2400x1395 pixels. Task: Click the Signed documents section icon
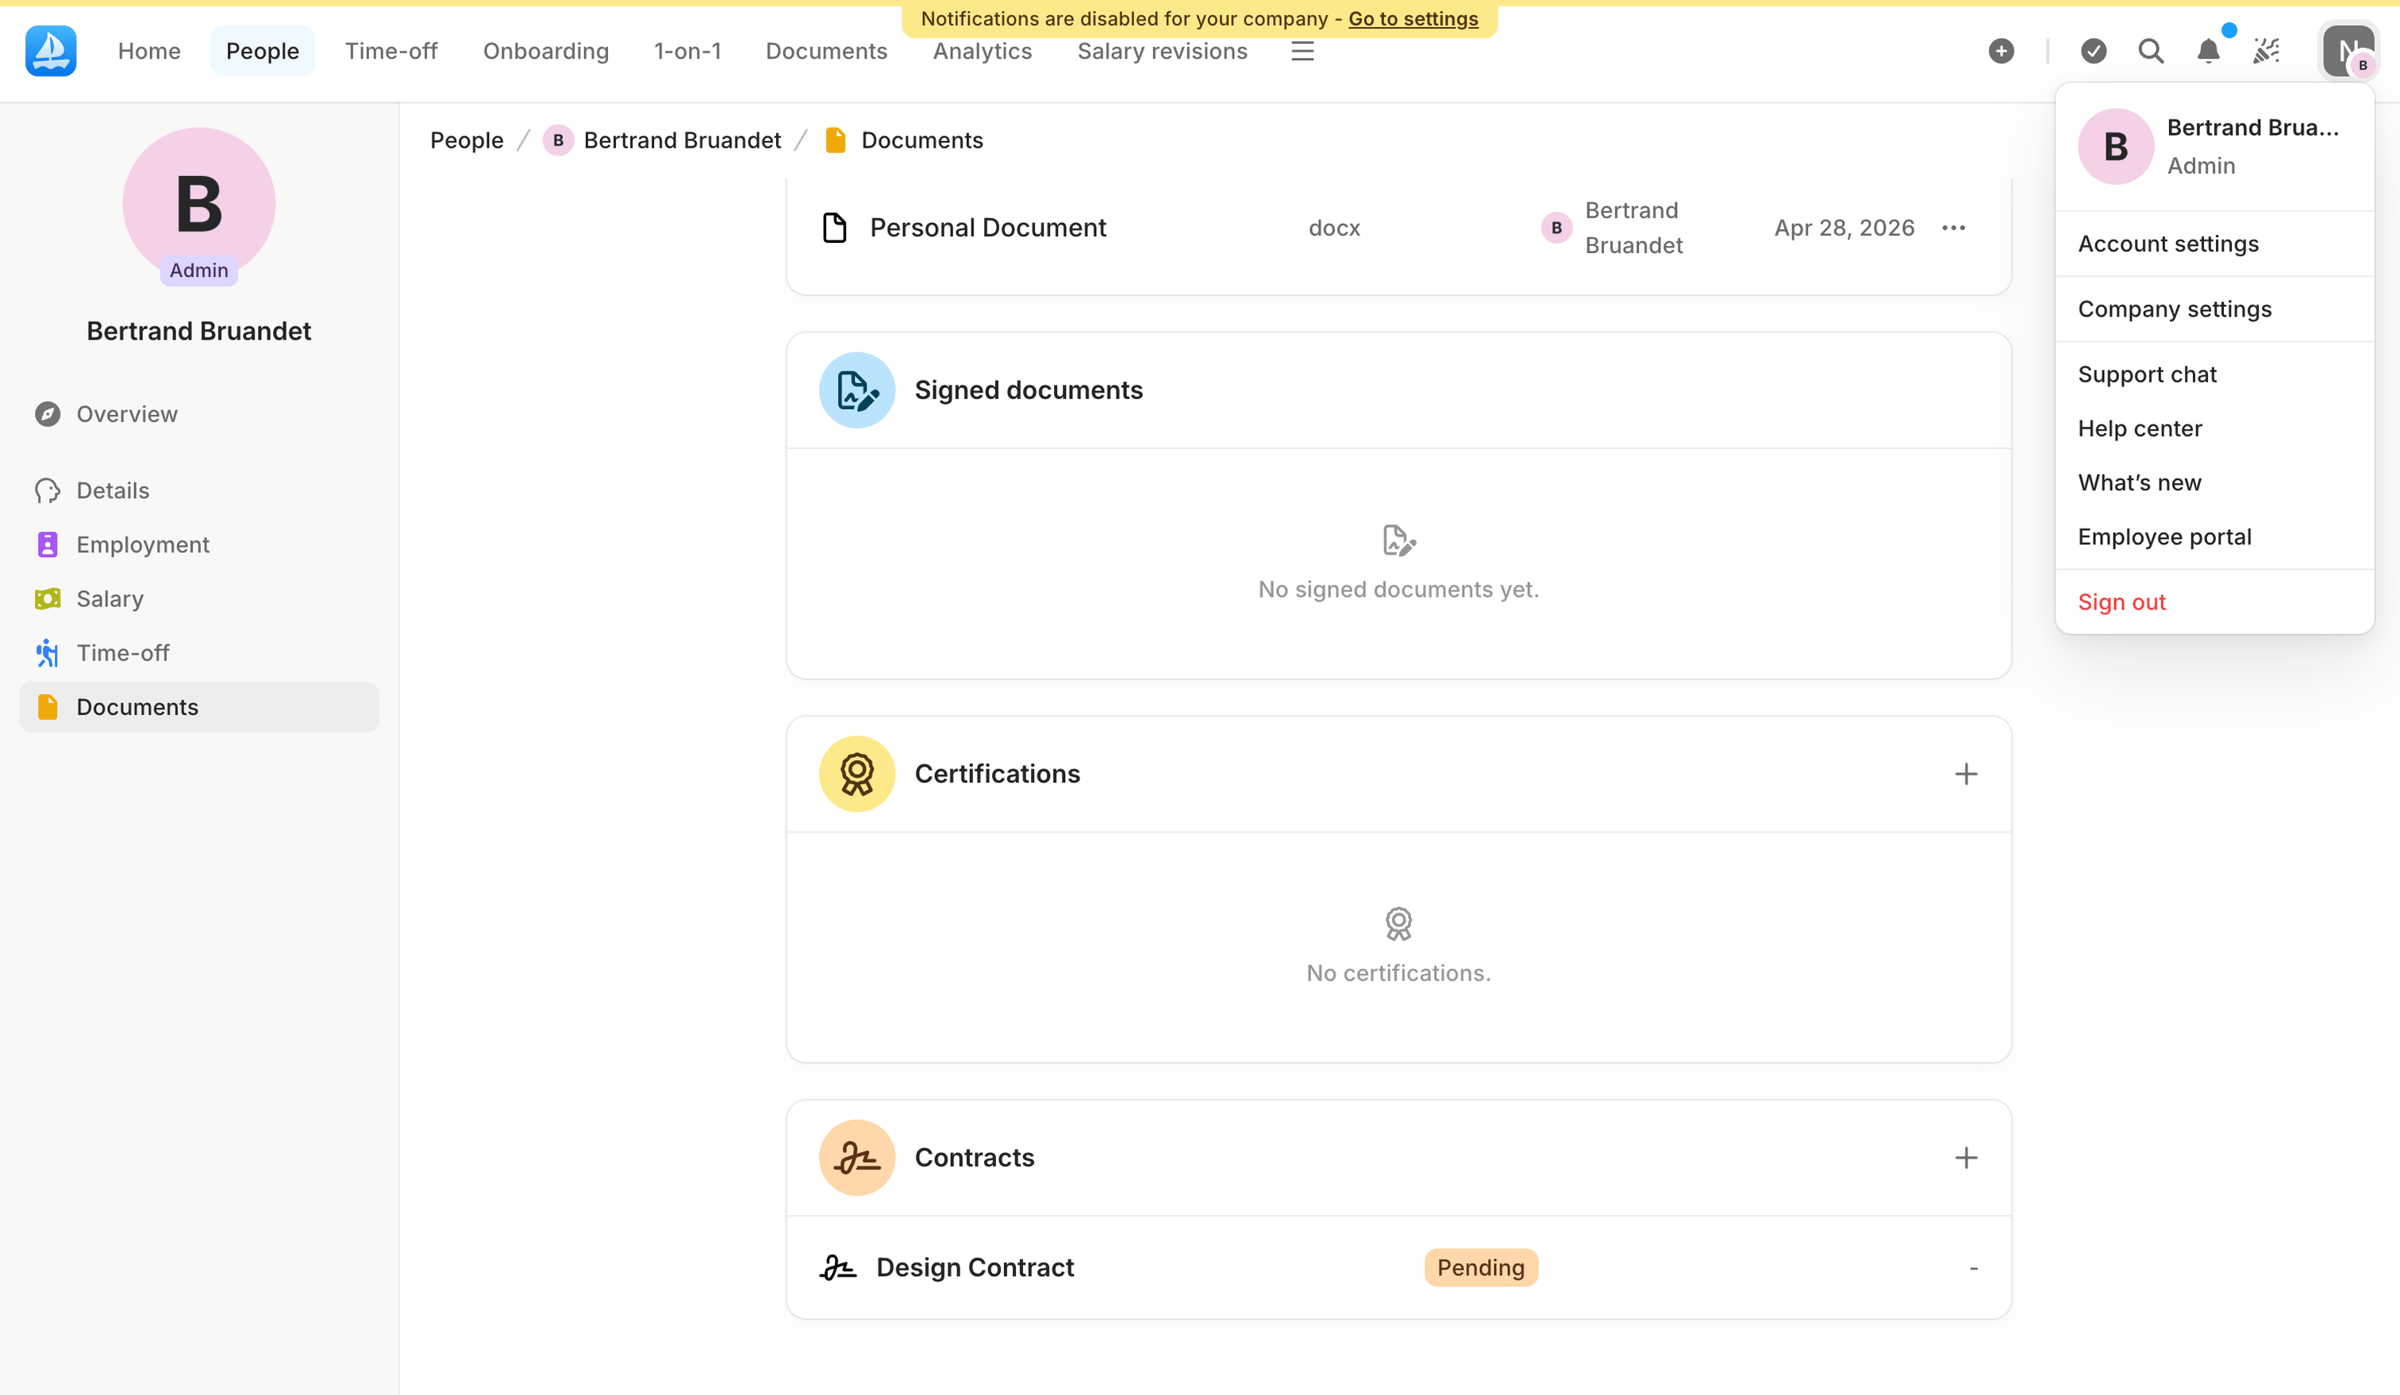[x=857, y=390]
